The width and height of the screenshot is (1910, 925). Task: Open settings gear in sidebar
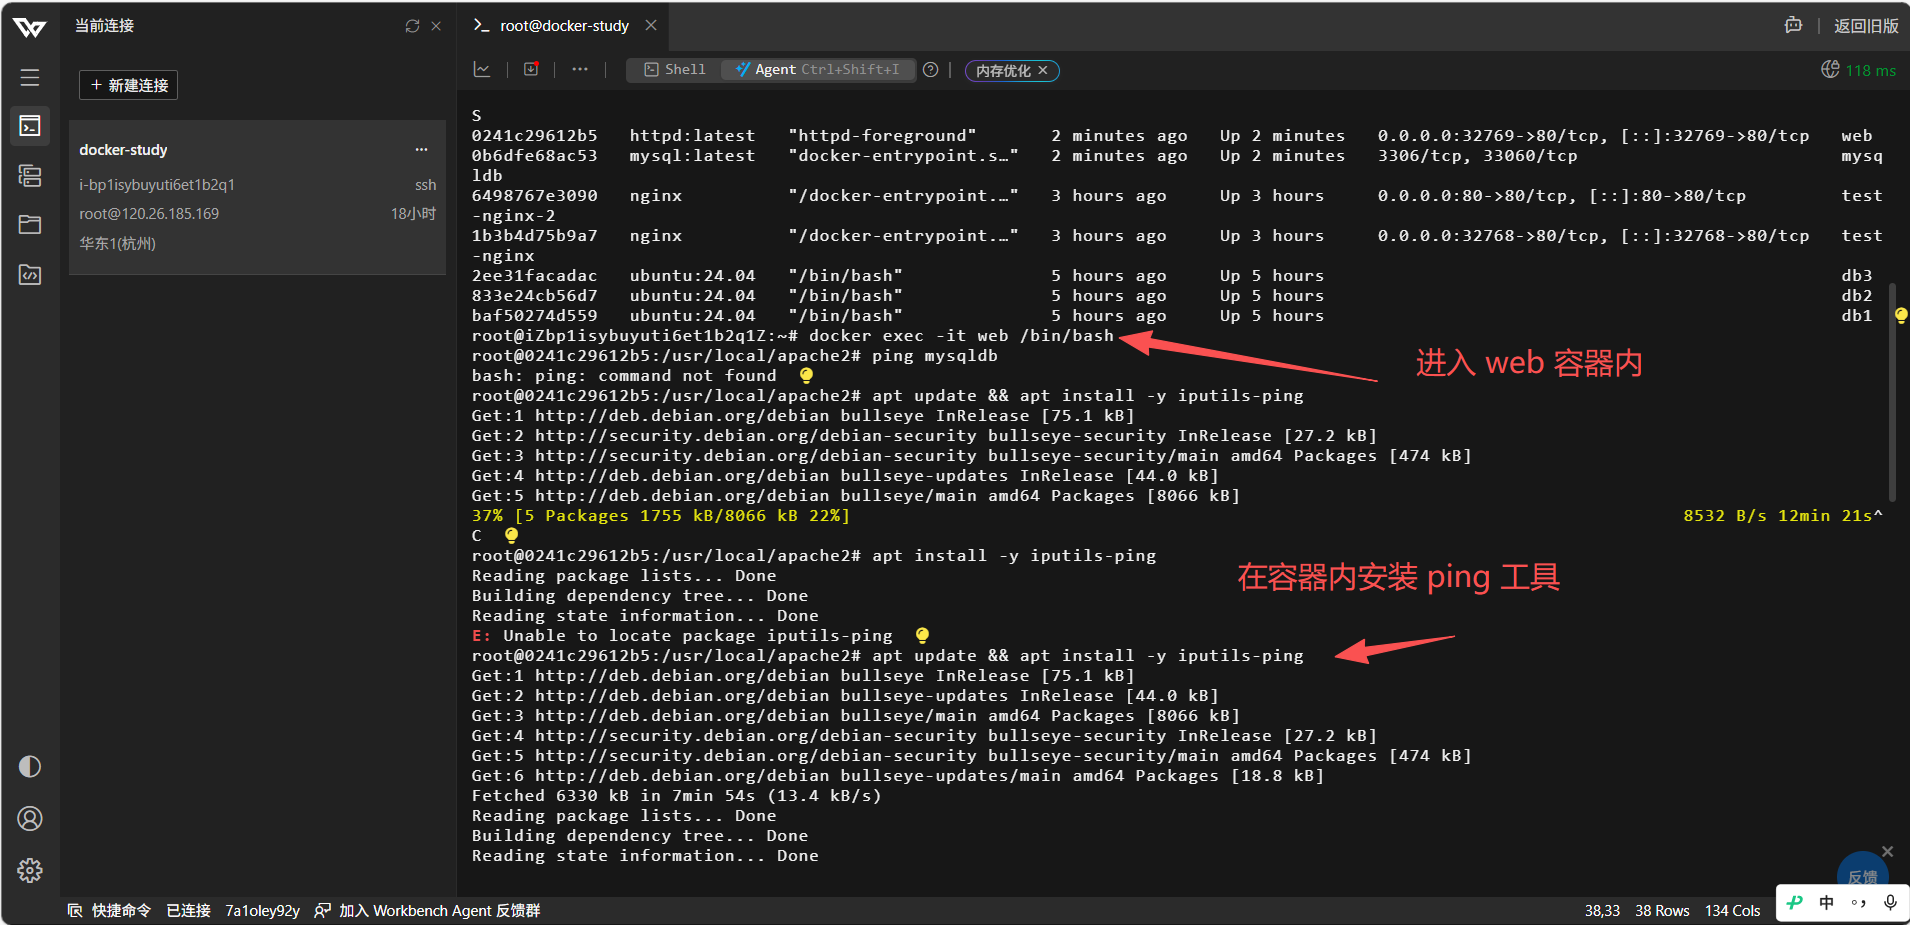[x=30, y=870]
